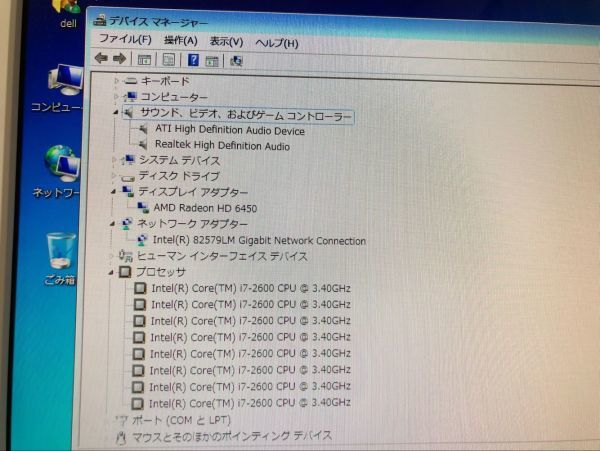Click the speaker icon of サウンド category

[x=128, y=112]
